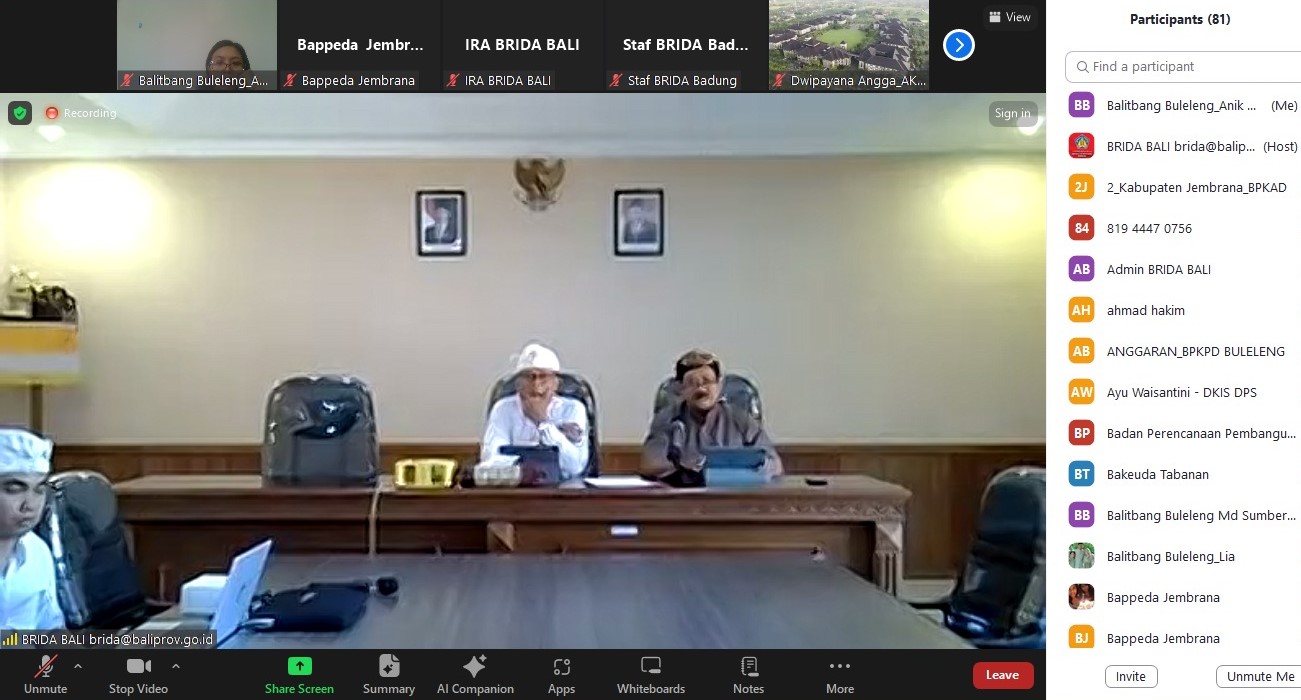The width and height of the screenshot is (1301, 700).
Task: Click the red Leave button
Action: pyautogui.click(x=1003, y=675)
